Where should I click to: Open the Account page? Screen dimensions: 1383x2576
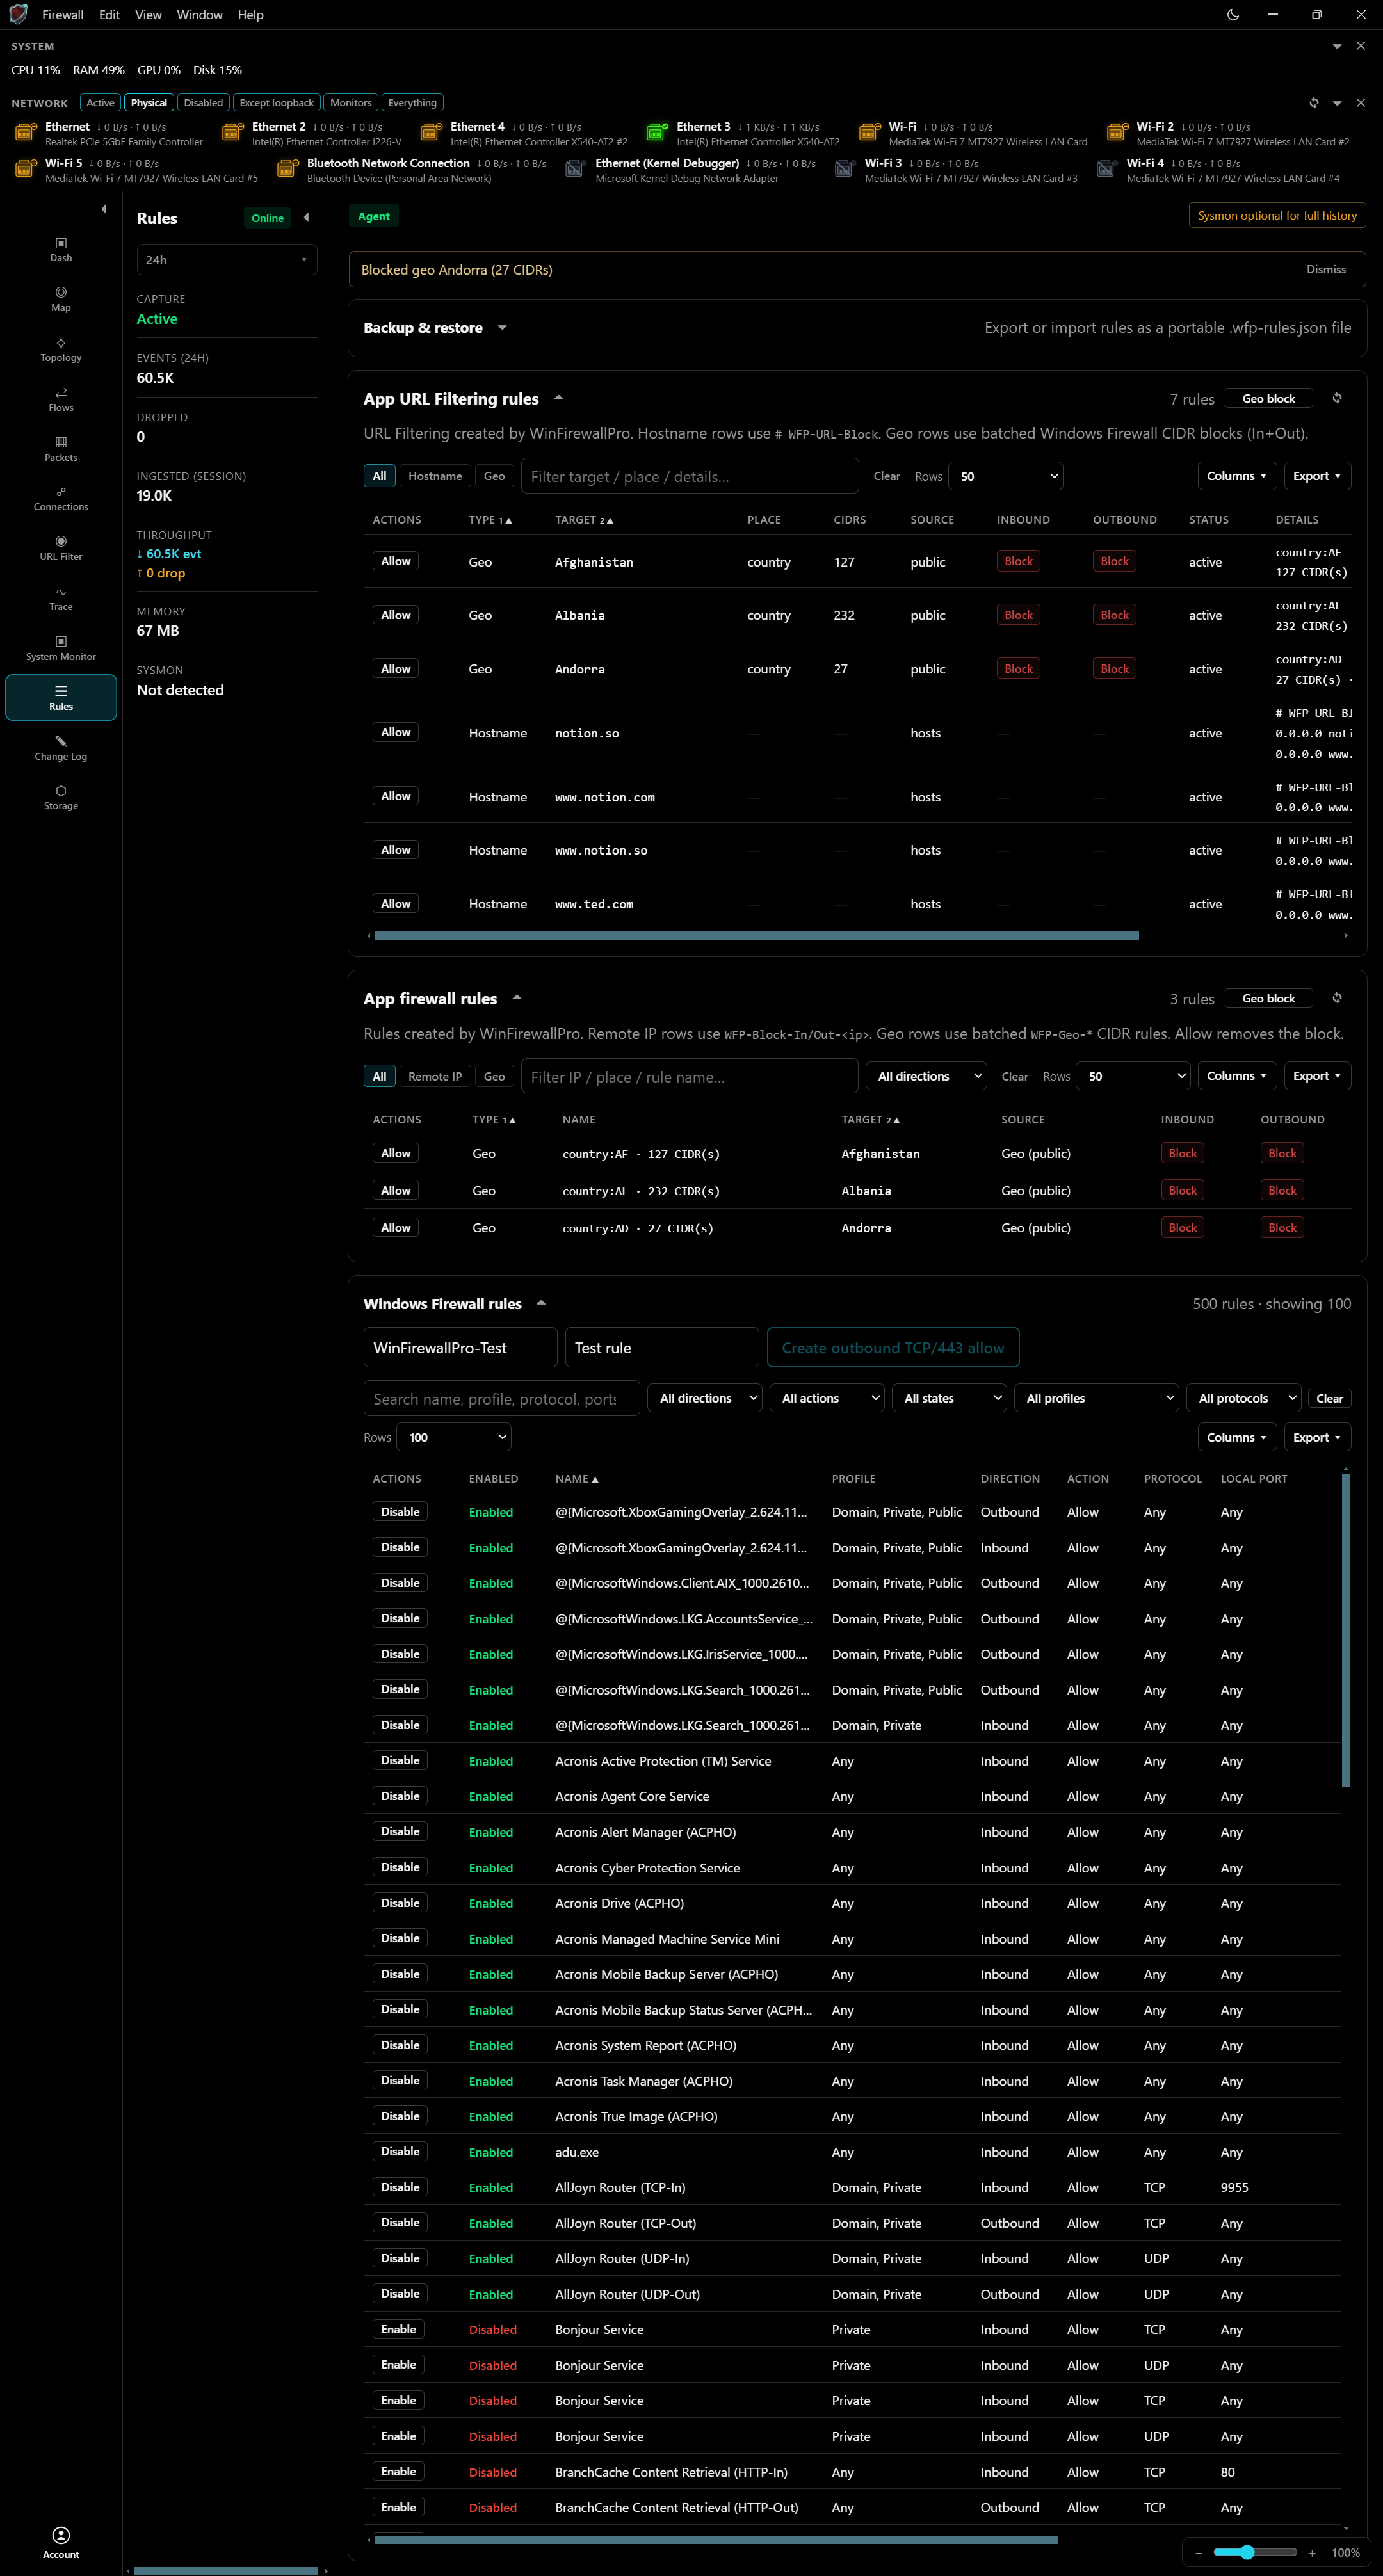(x=61, y=2542)
